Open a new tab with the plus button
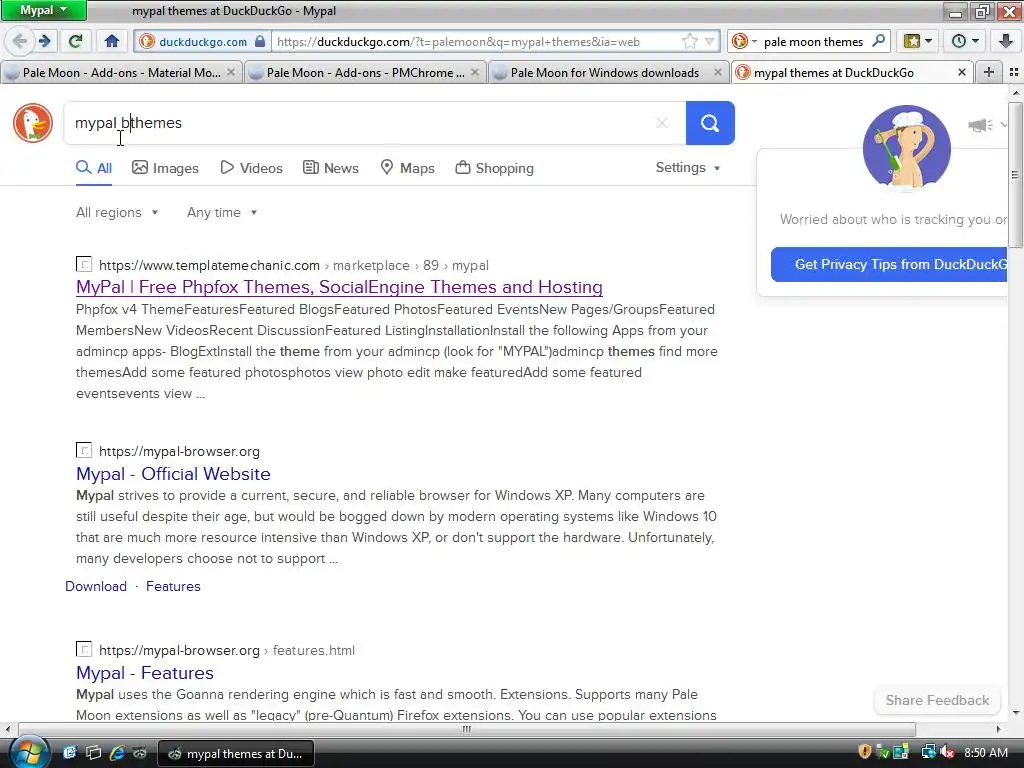1024x768 pixels. (x=989, y=72)
